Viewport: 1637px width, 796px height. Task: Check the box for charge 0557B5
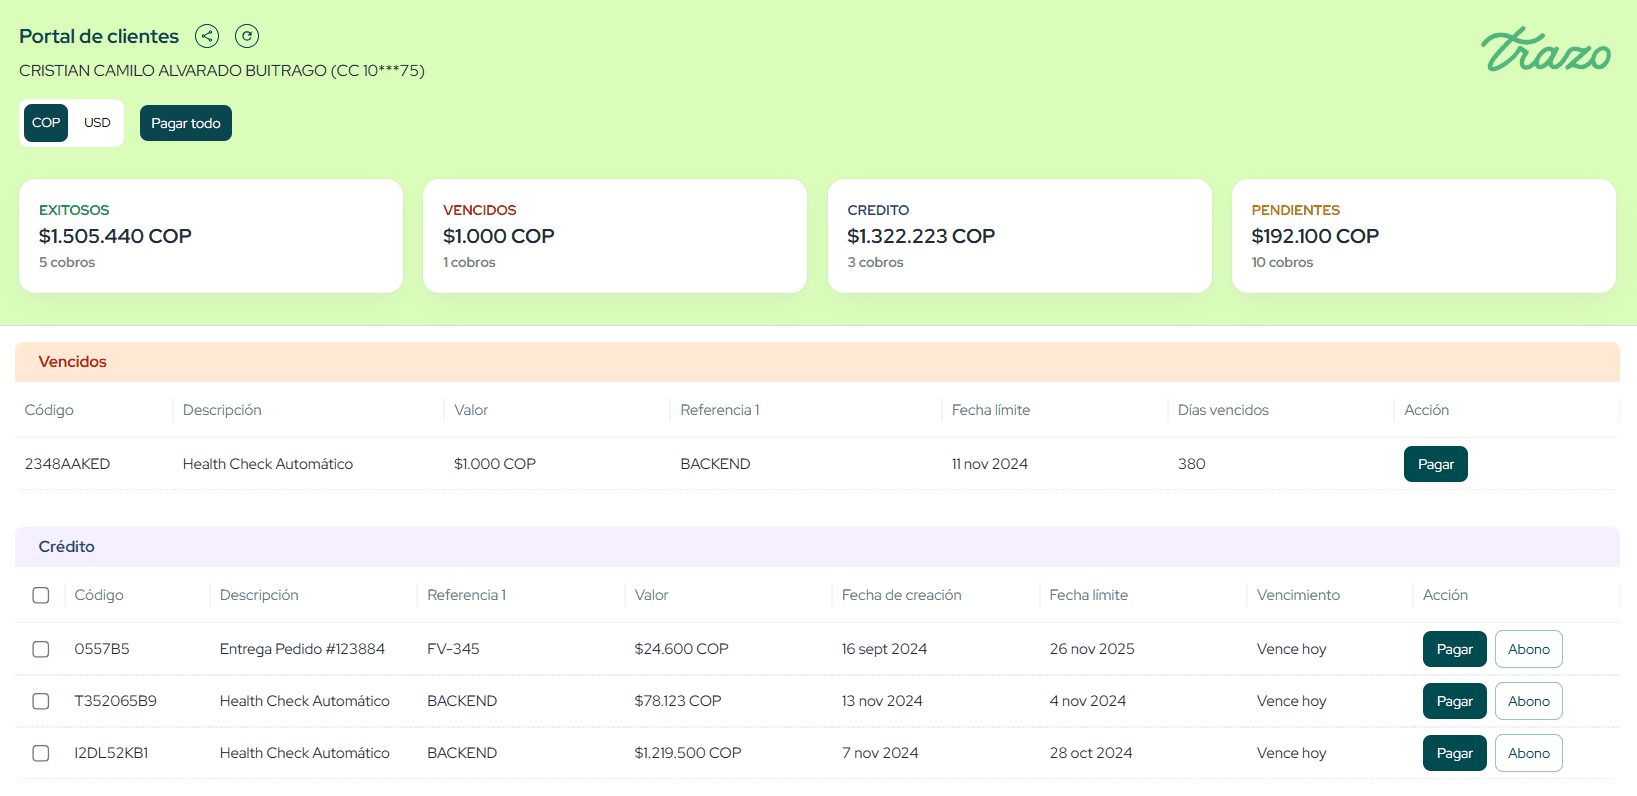(x=41, y=649)
